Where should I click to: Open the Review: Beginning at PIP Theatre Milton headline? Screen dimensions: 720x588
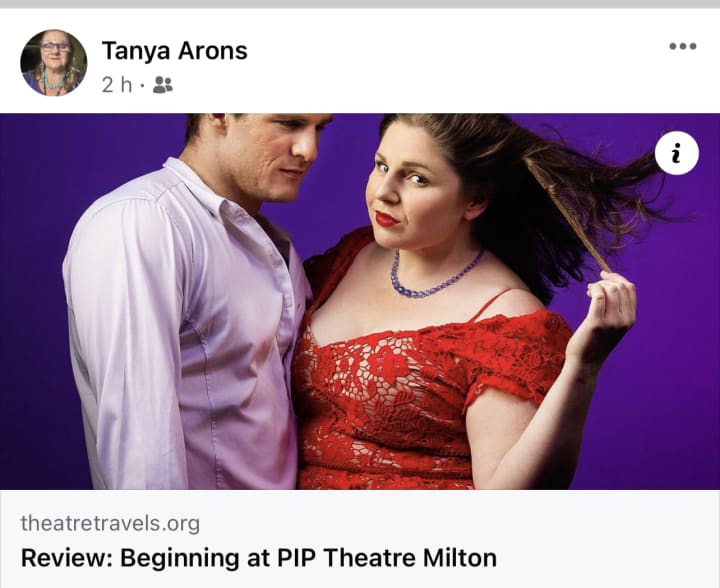pos(259,558)
